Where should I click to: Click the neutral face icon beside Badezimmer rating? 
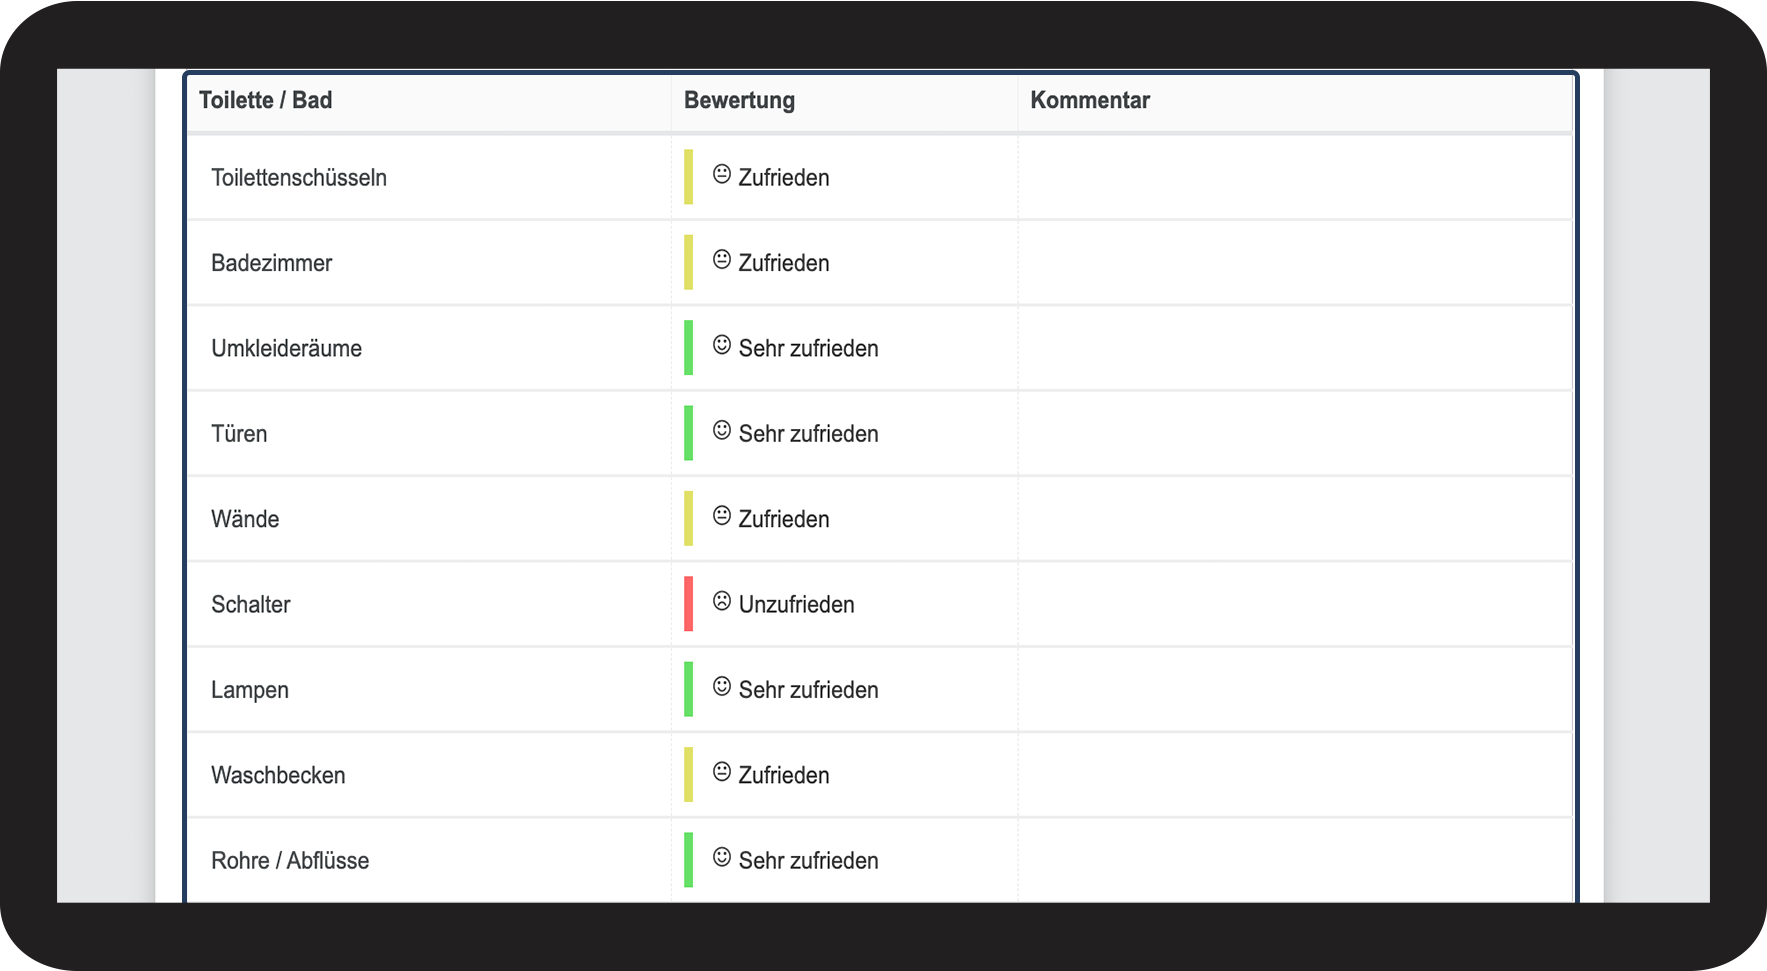(722, 260)
